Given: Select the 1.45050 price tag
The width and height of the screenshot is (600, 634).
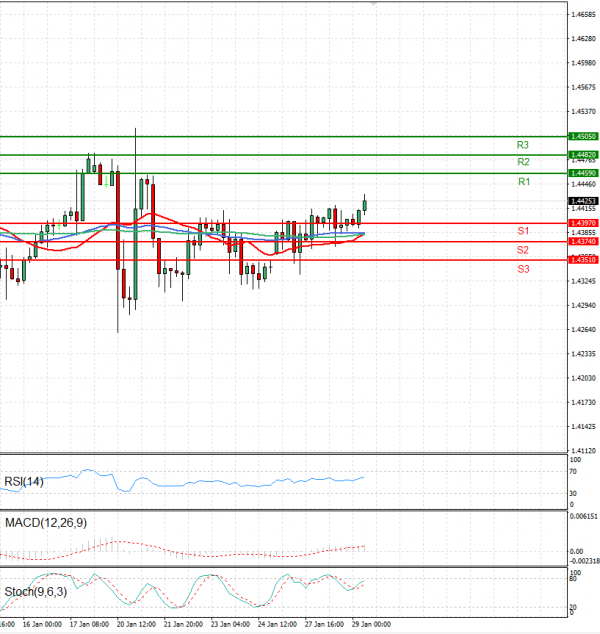Looking at the screenshot, I should pos(583,137).
